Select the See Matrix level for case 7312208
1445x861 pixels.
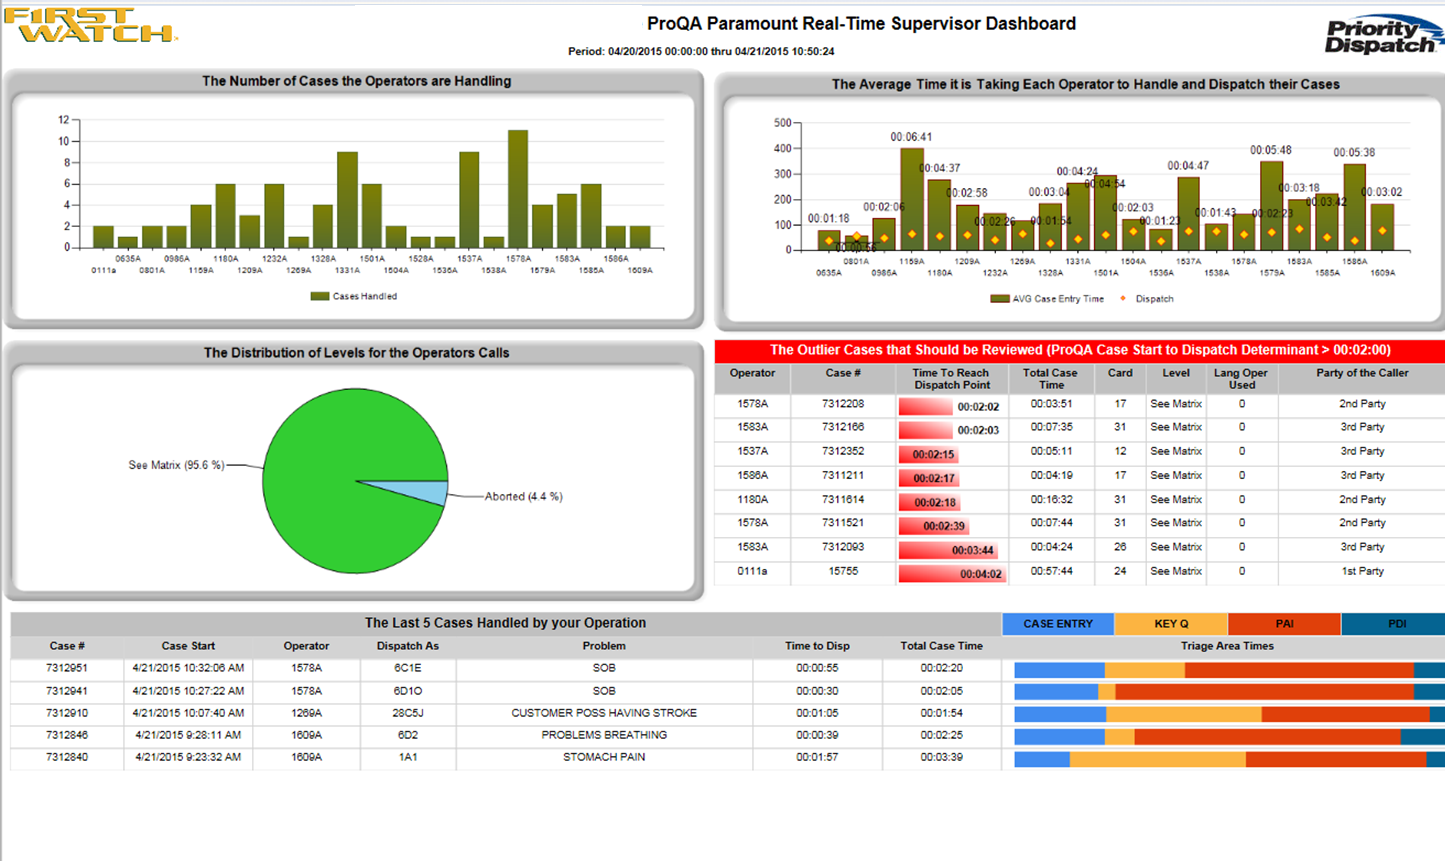pos(1175,406)
